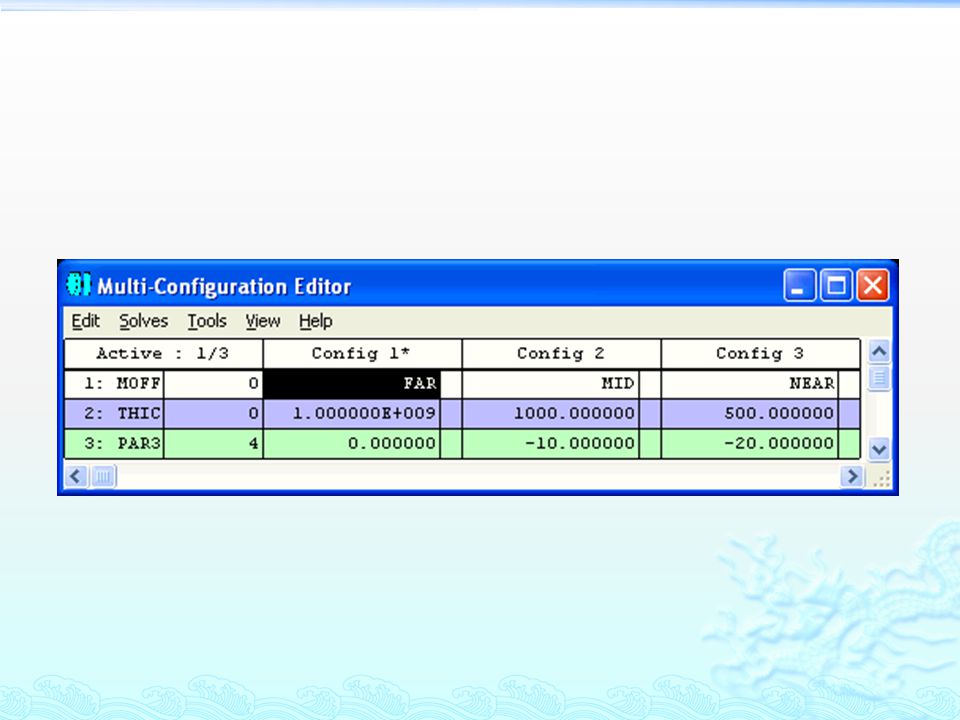Select the 1.000000E+009 thickness cell
This screenshot has width=960, height=720.
click(351, 413)
